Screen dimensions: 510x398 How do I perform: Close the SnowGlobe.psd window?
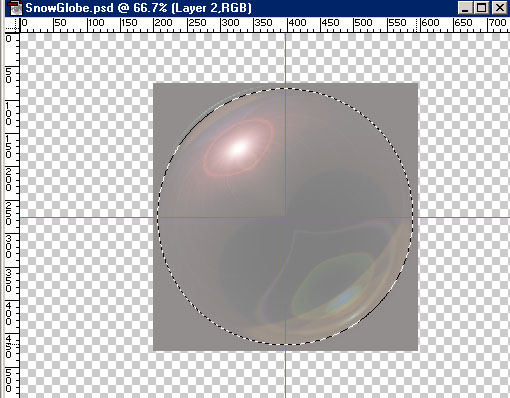point(500,8)
